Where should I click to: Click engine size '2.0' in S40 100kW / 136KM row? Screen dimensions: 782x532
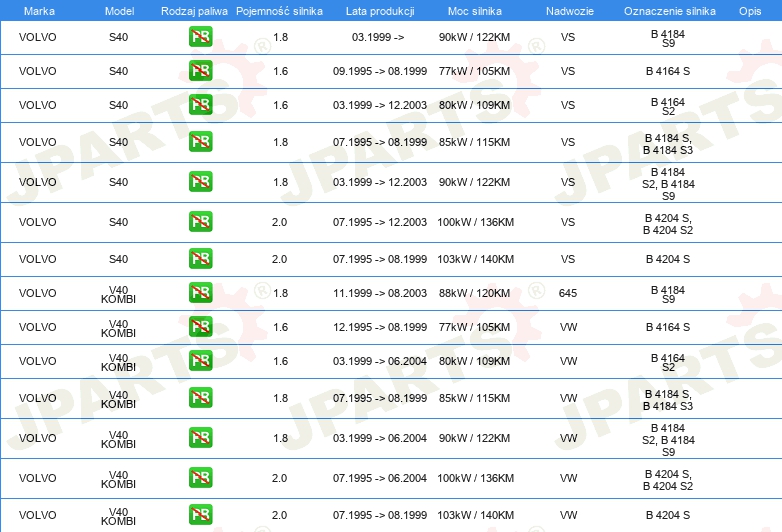(x=279, y=222)
